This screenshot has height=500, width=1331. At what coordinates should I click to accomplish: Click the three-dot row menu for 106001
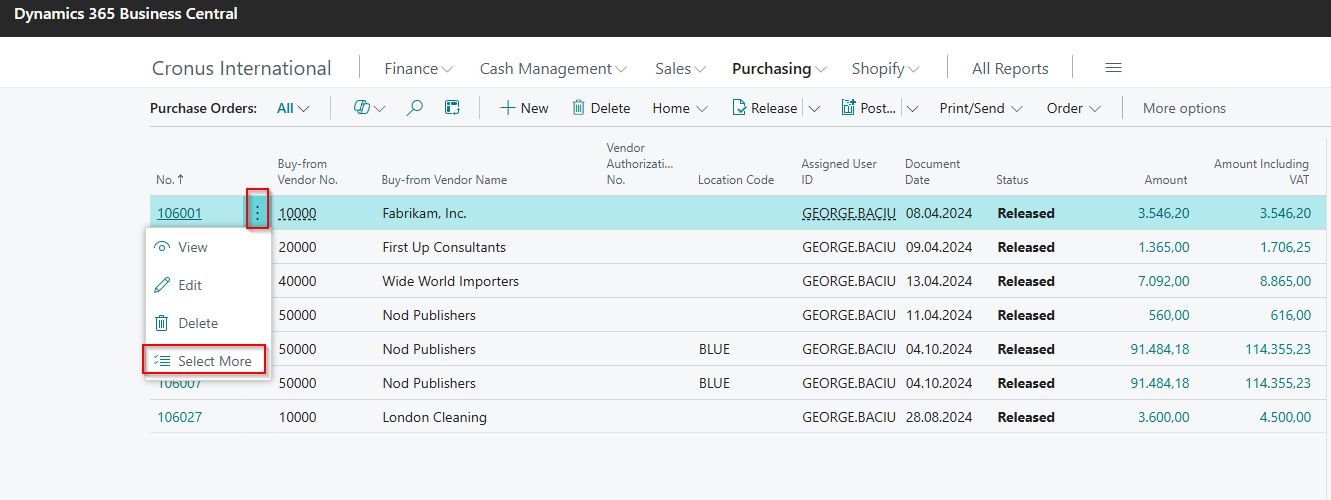click(x=258, y=212)
